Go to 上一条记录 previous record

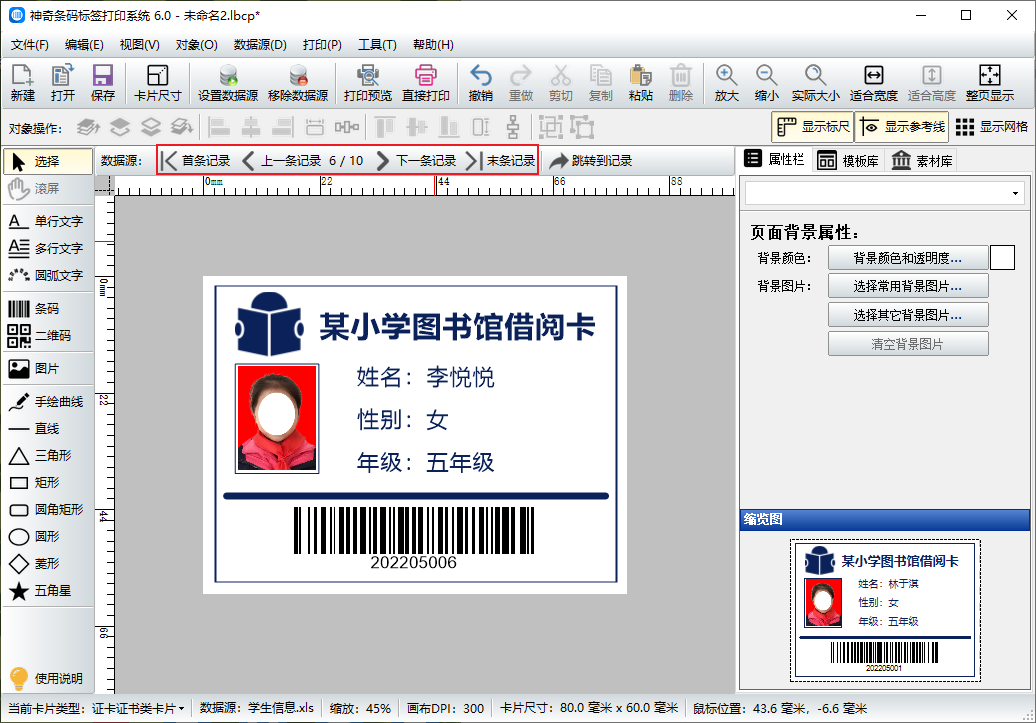(281, 161)
